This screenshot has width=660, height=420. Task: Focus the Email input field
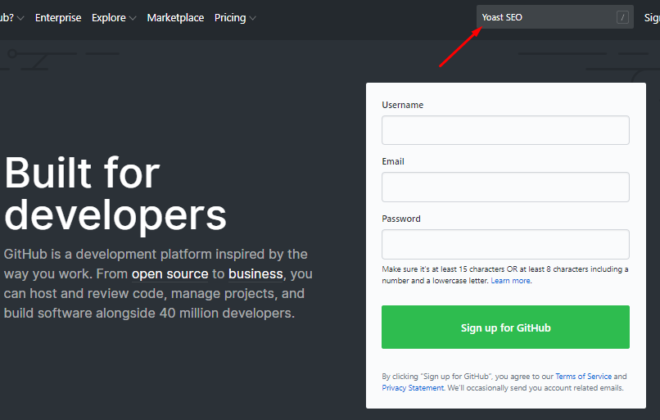505,187
